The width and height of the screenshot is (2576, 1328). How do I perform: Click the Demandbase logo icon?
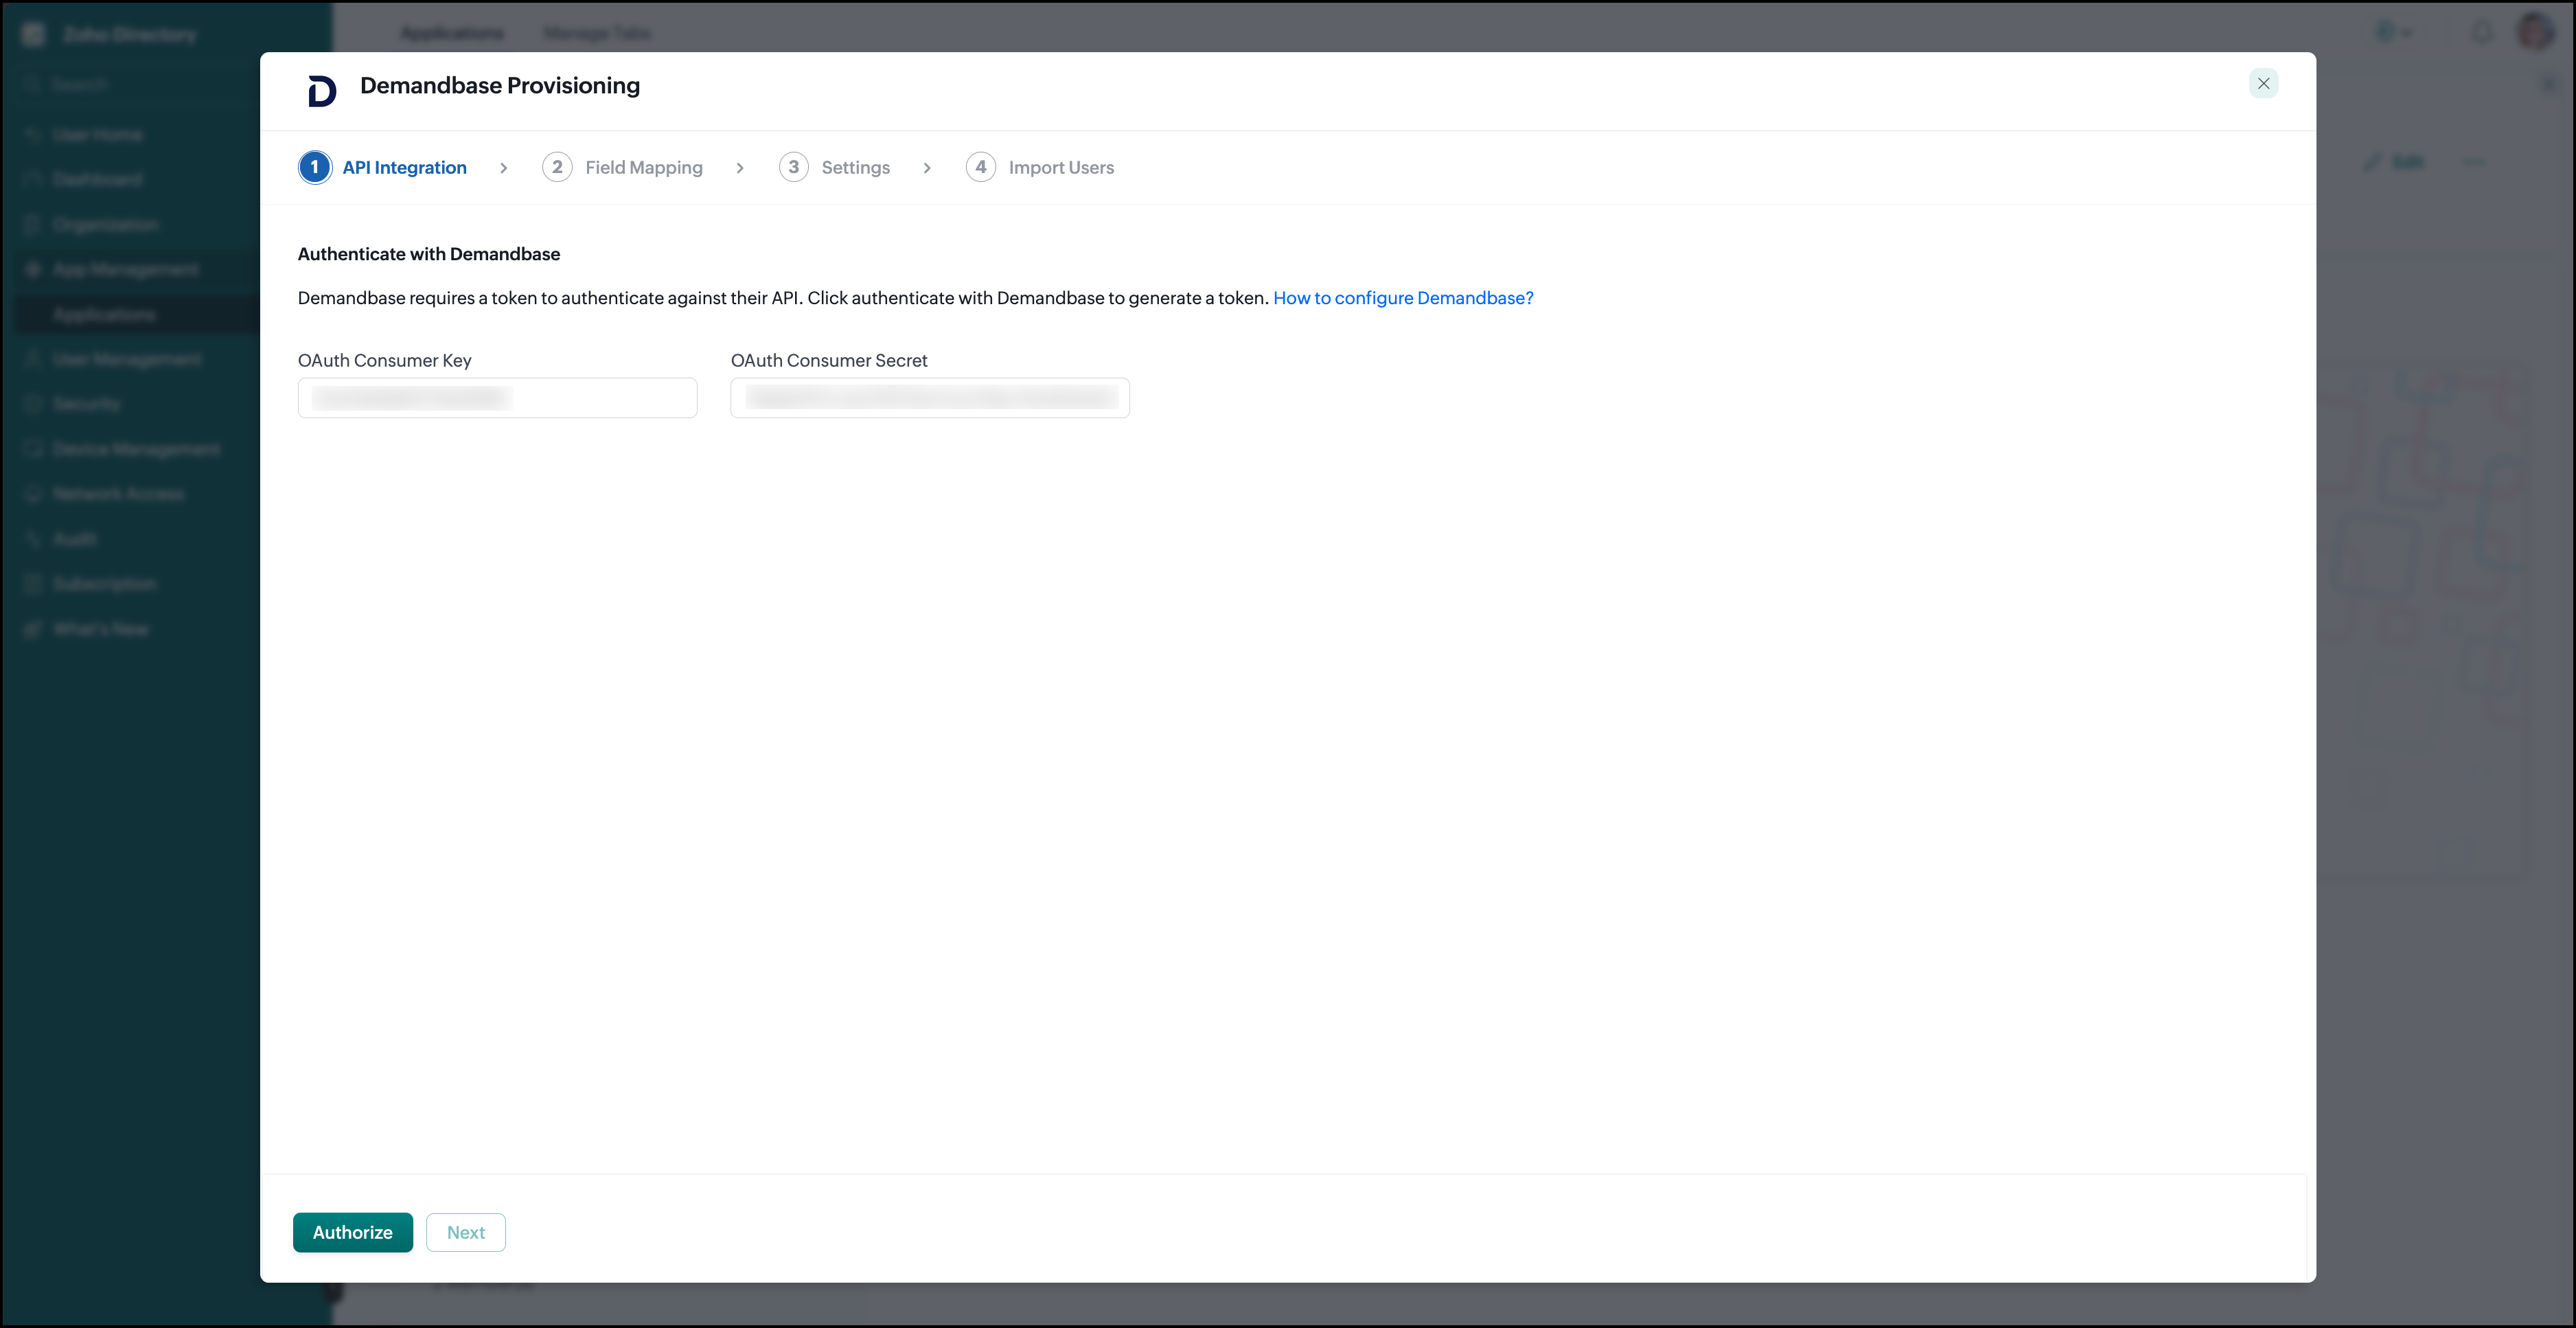point(322,90)
